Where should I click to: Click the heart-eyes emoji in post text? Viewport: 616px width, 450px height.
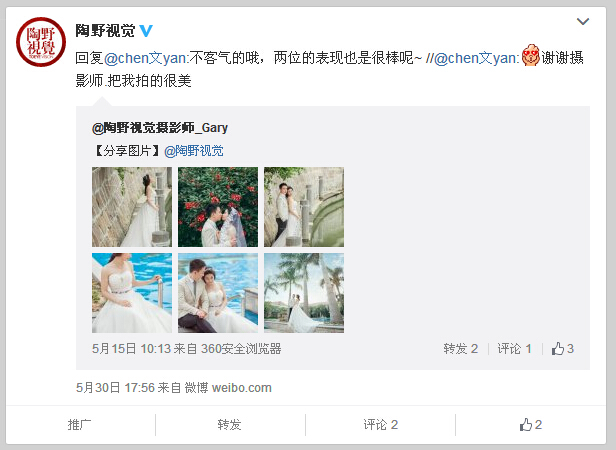tap(530, 55)
